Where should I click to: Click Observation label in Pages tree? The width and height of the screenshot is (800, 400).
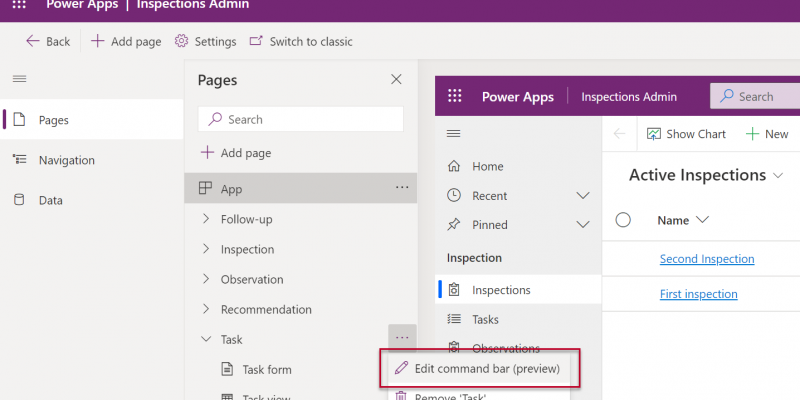[x=252, y=280]
